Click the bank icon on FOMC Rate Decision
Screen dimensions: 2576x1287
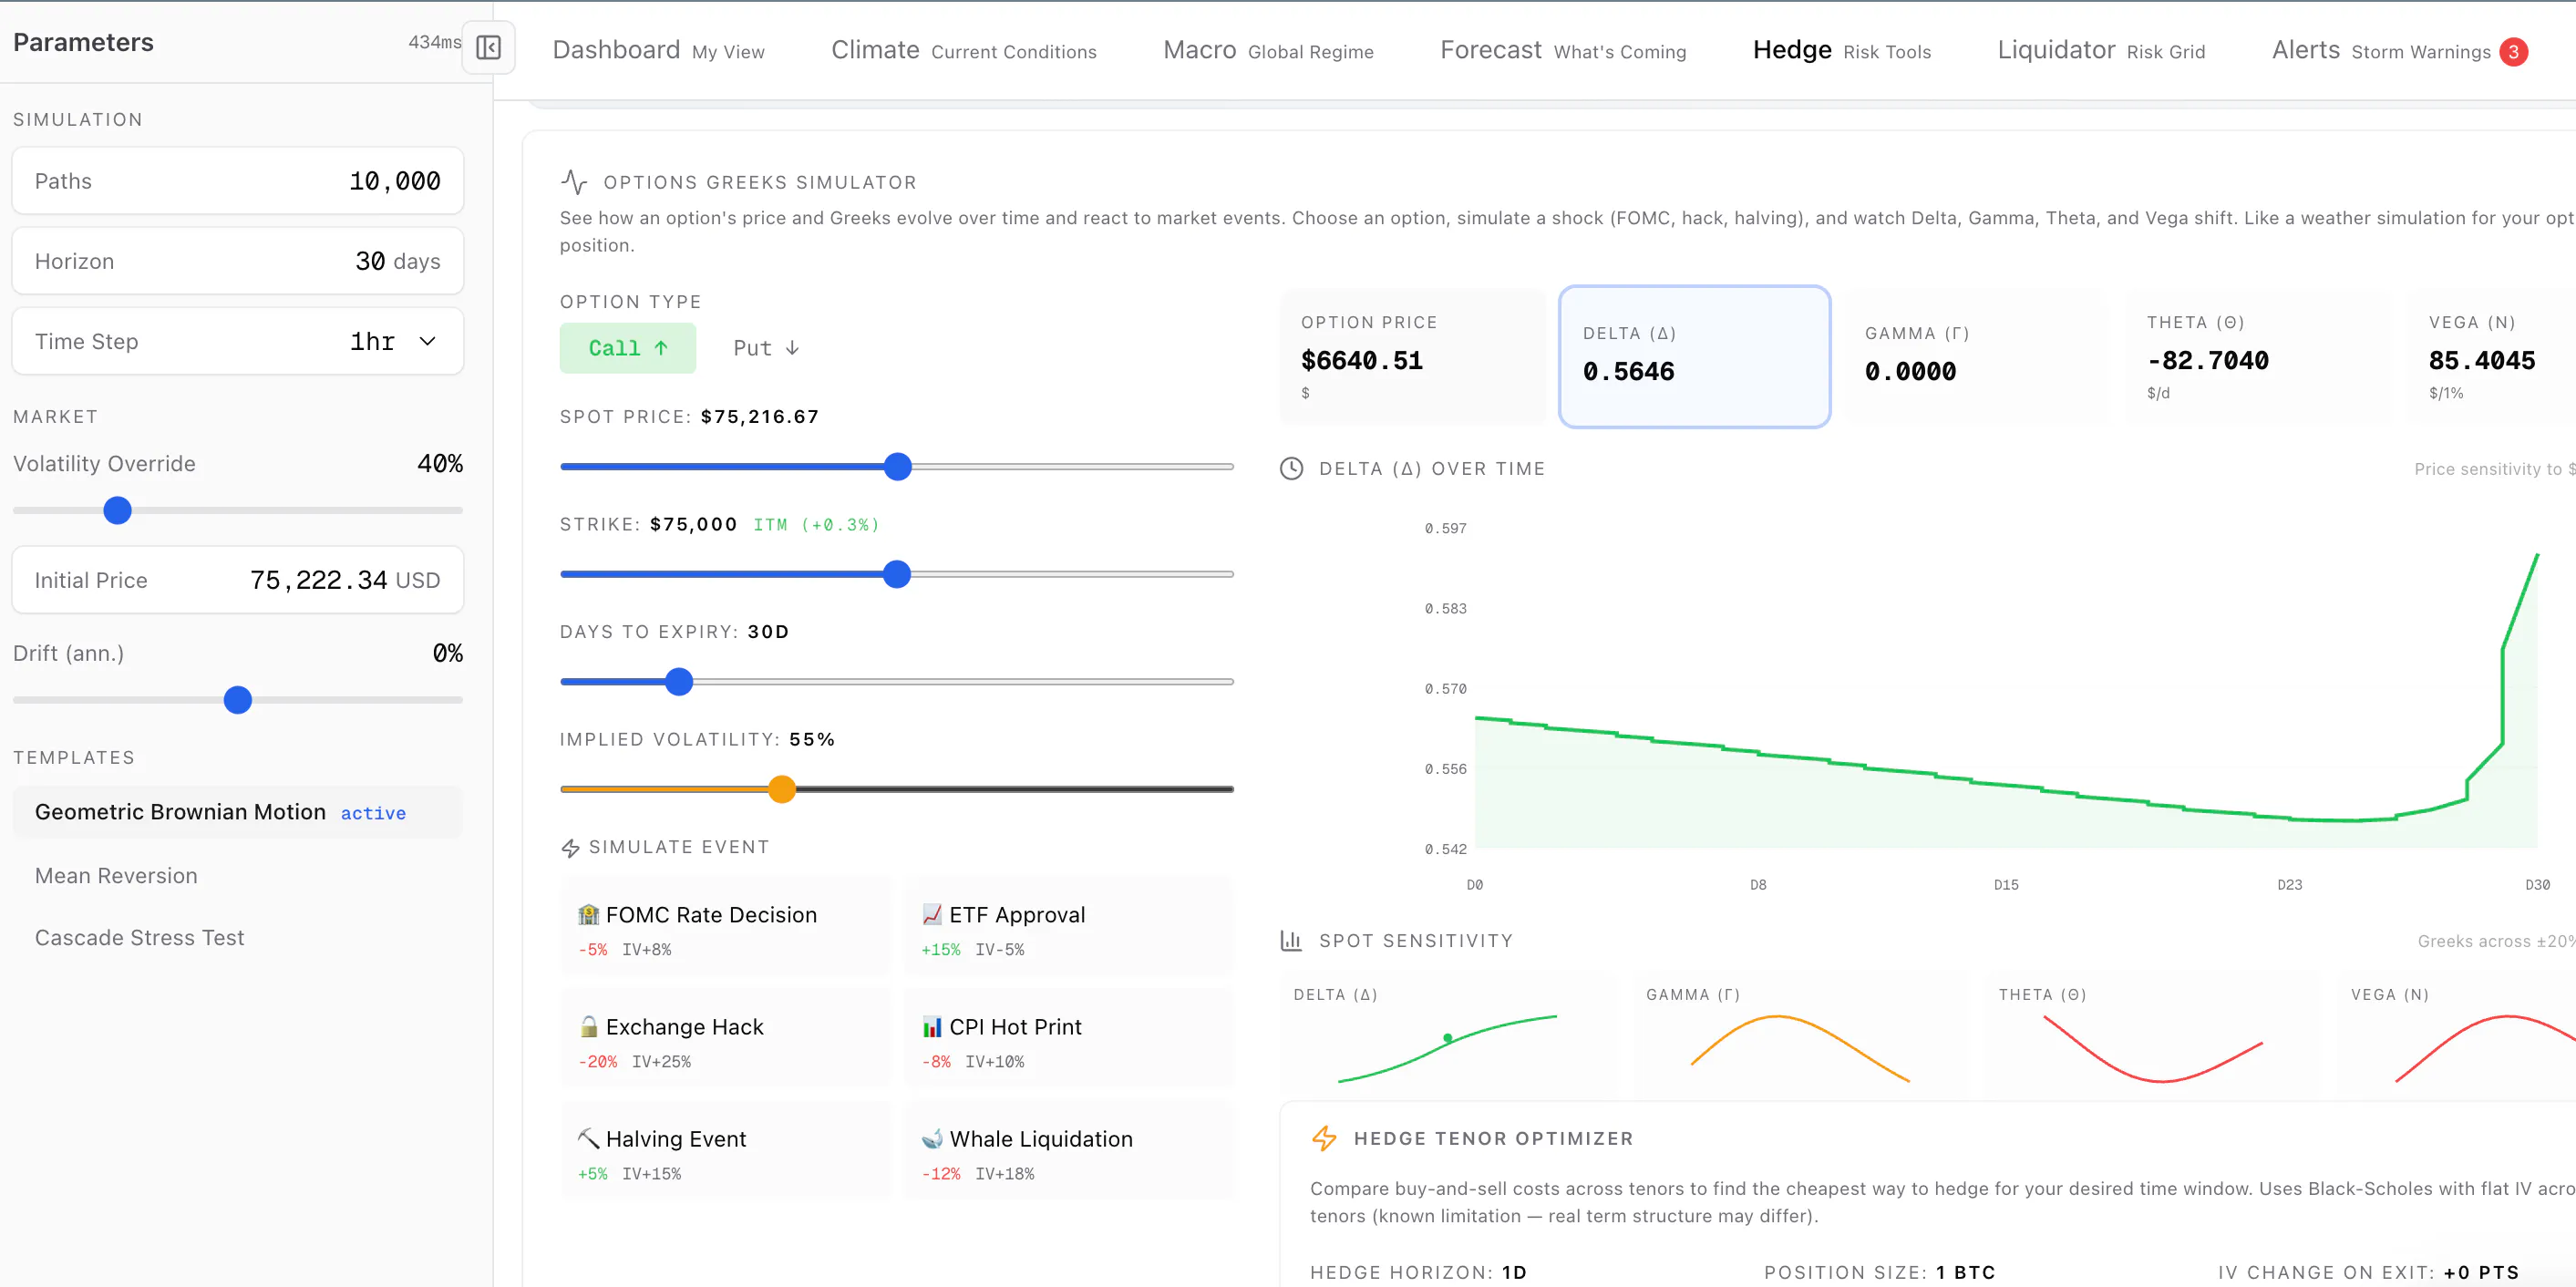(589, 914)
